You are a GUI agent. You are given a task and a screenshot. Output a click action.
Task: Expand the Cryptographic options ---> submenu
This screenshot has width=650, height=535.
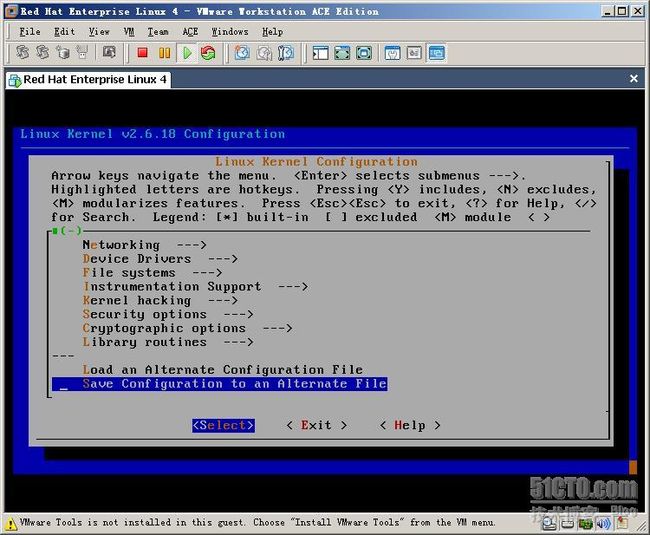187,328
